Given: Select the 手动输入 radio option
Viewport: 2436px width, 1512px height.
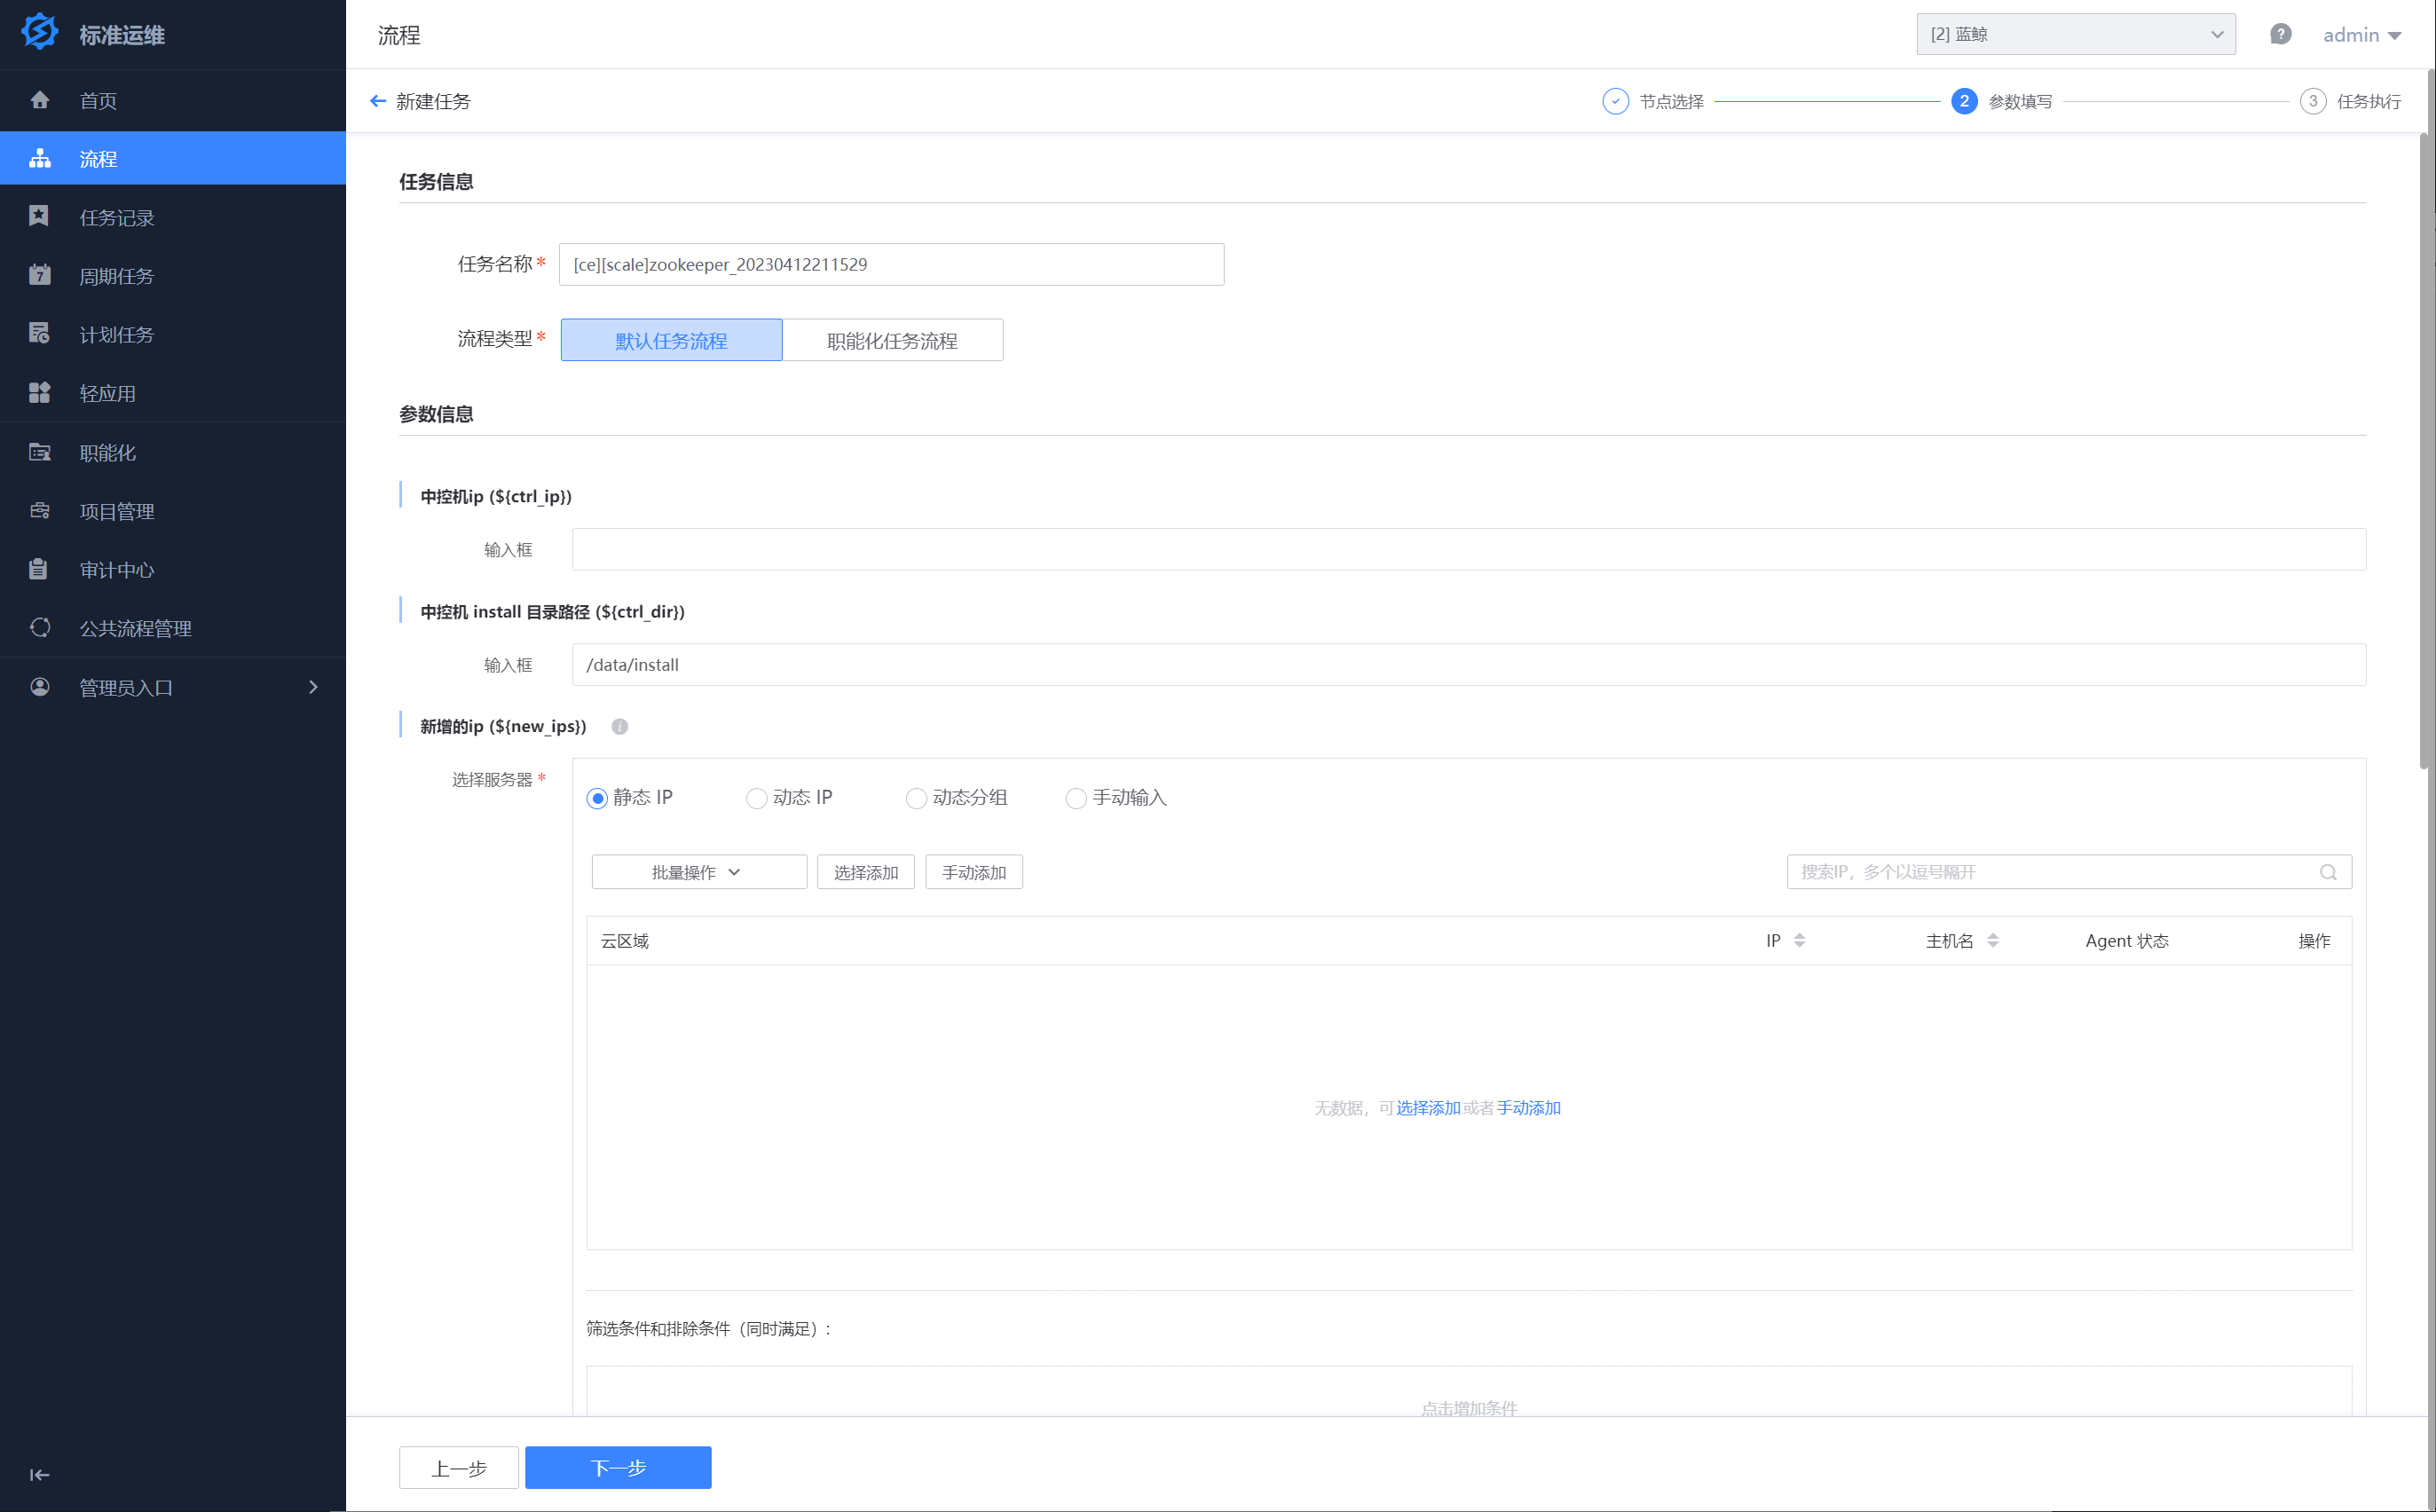Looking at the screenshot, I should point(1076,798).
